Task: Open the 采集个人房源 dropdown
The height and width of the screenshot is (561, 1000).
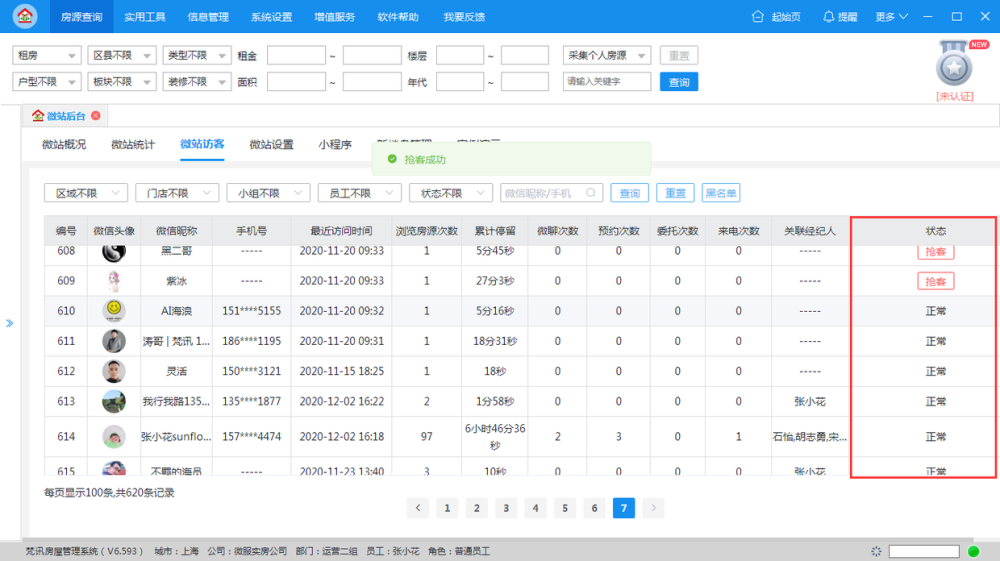Action: [607, 55]
